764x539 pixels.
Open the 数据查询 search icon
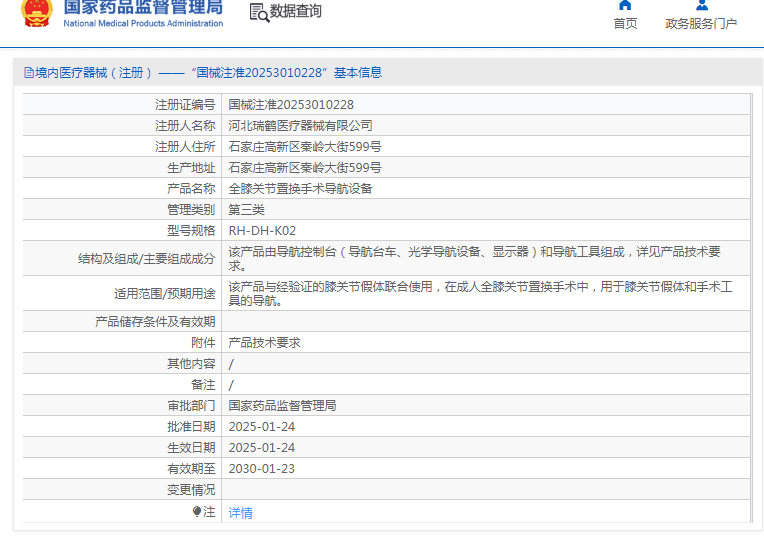(x=259, y=13)
